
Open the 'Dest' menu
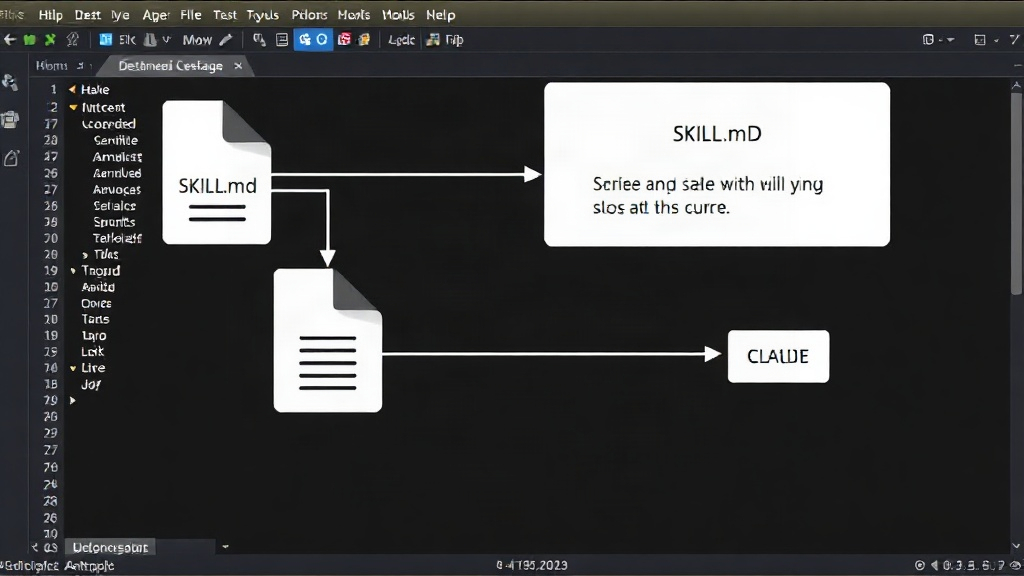[88, 14]
